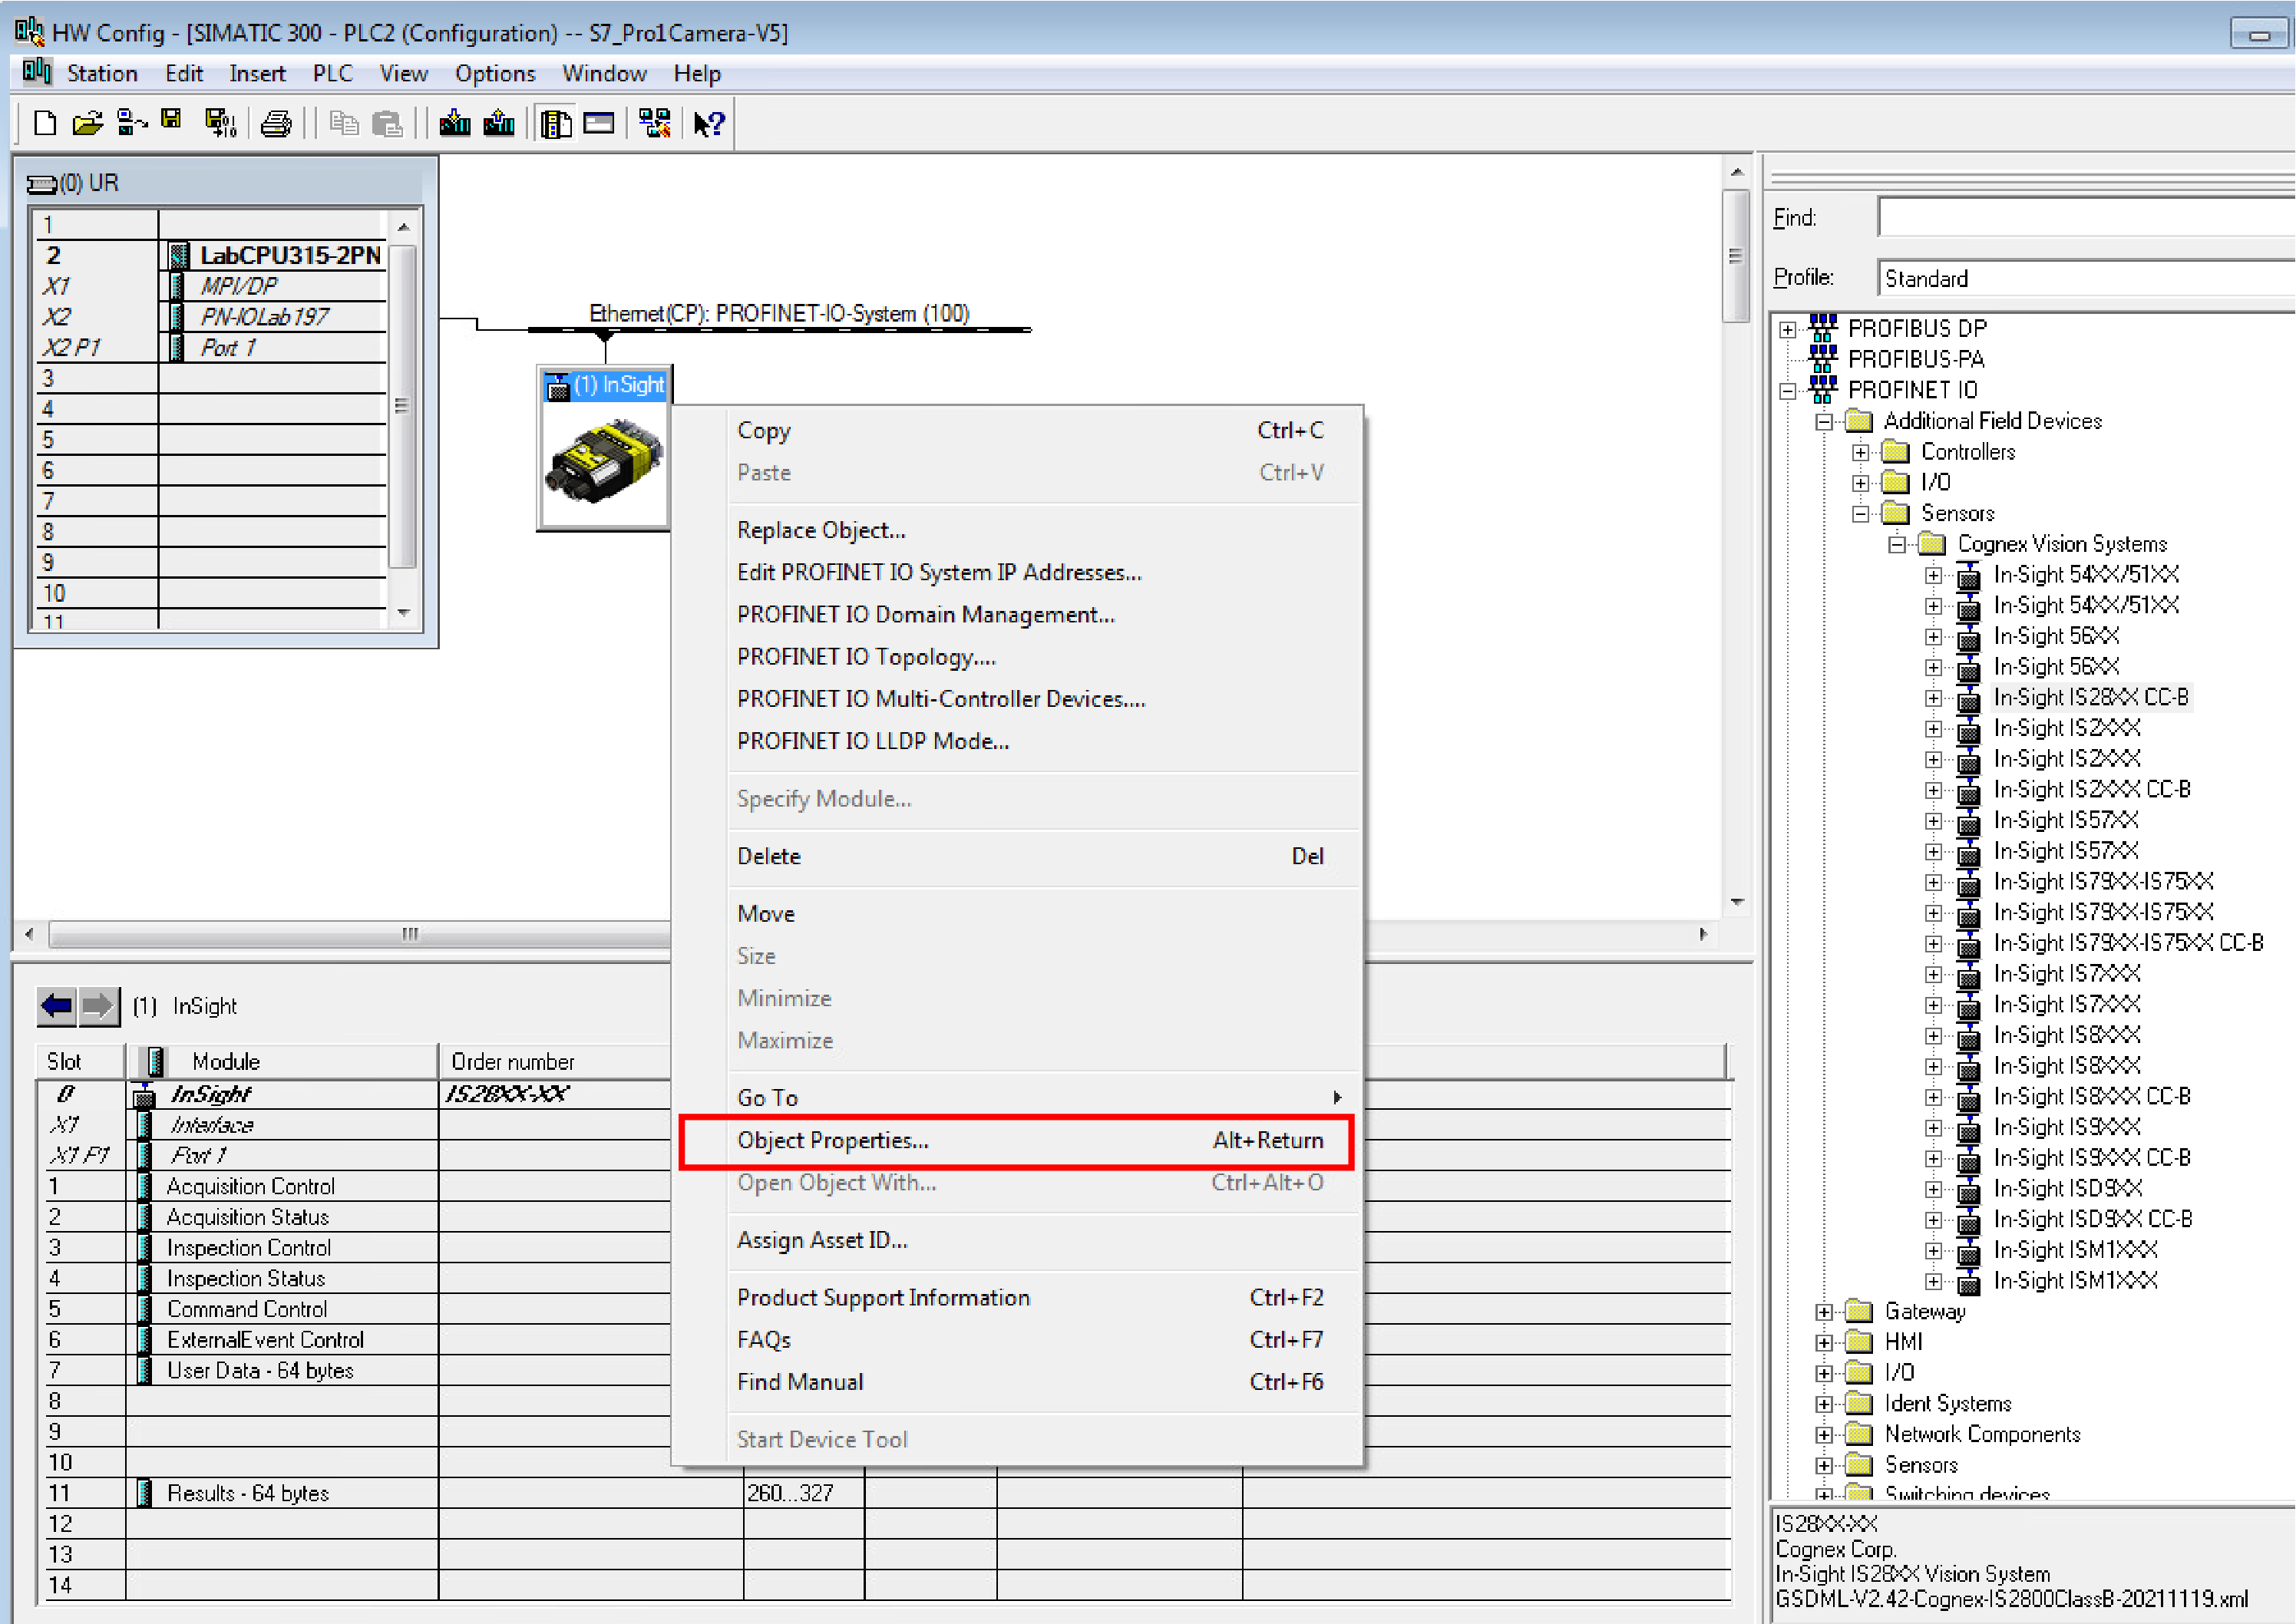
Task: Expand the Gateway catalog folder
Action: click(1824, 1312)
